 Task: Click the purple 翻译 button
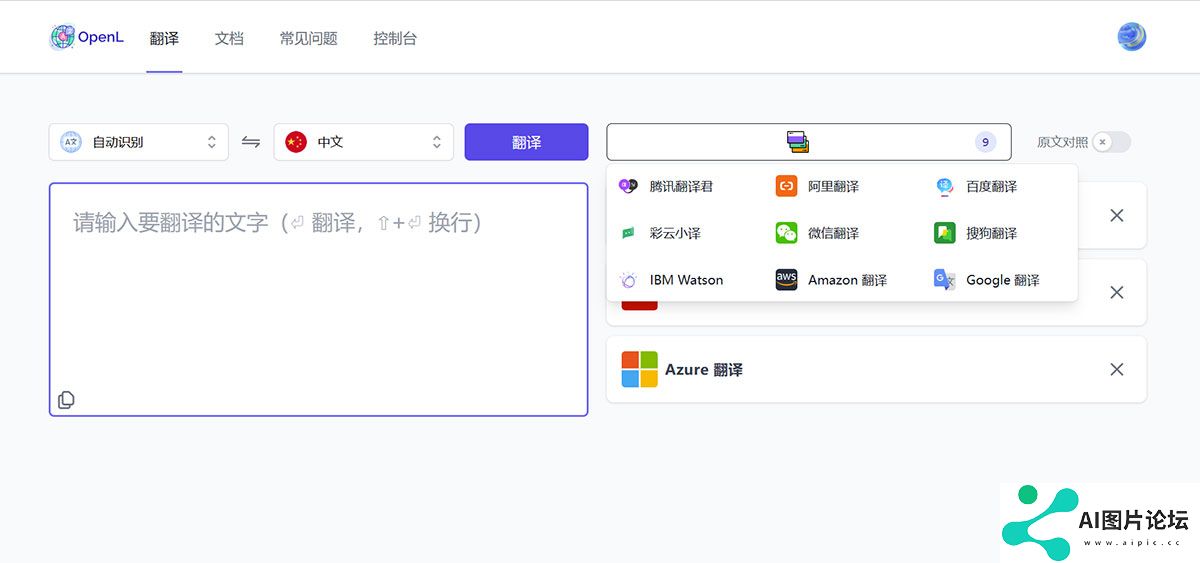tap(527, 142)
